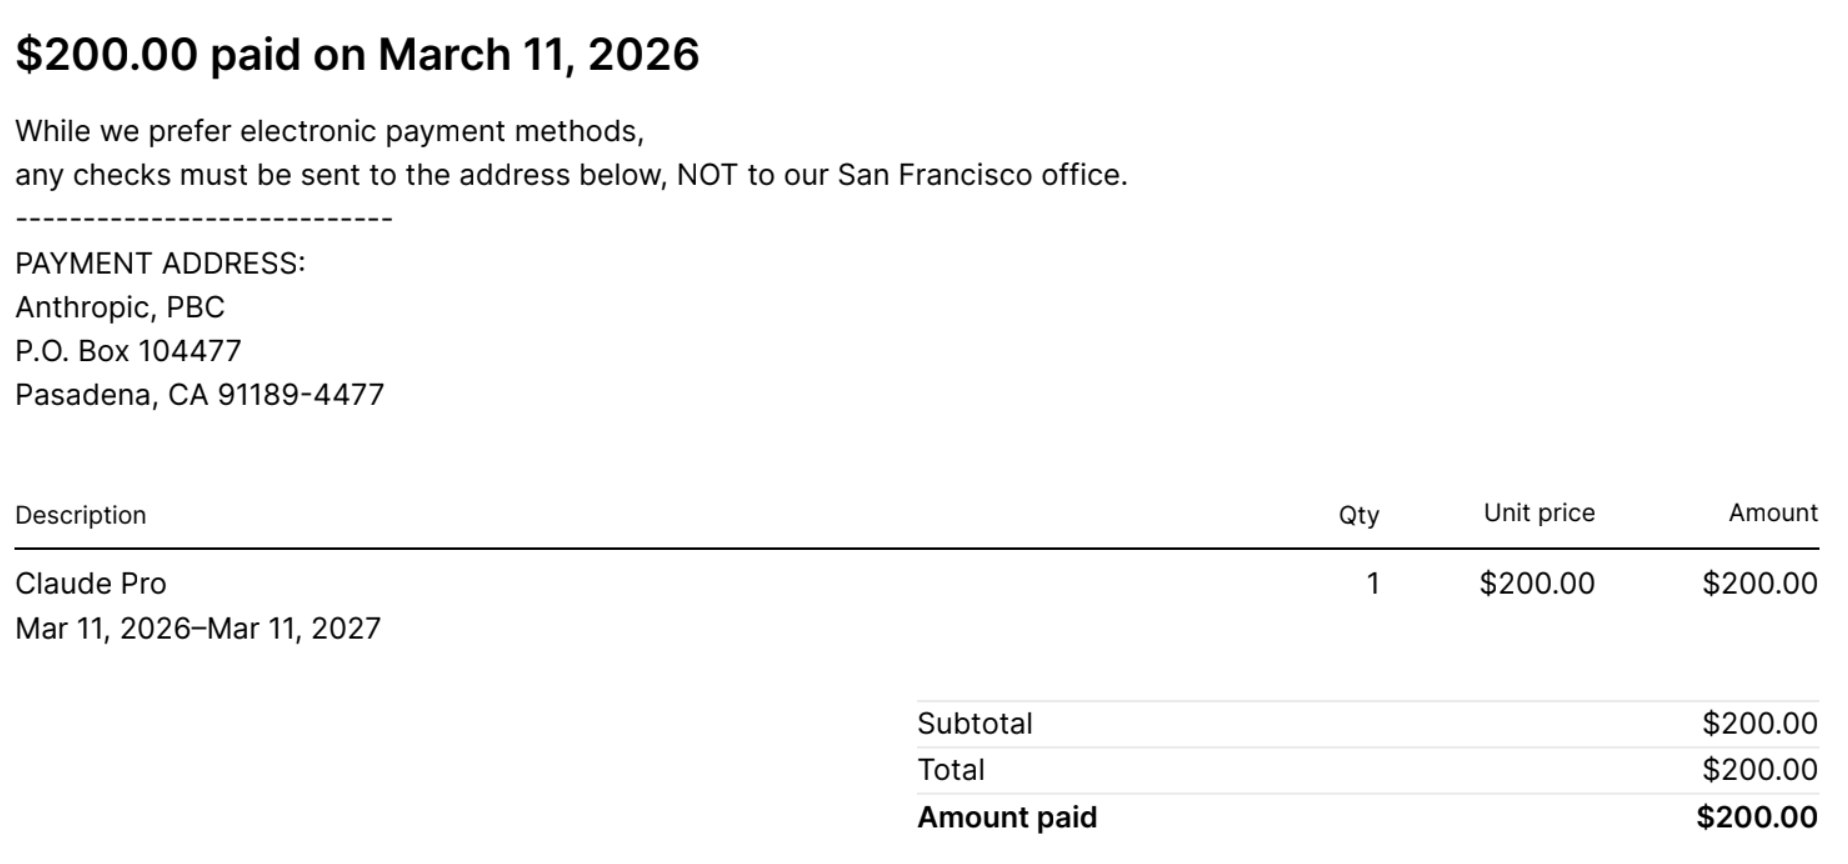Click the Amount column header
This screenshot has width=1848, height=864.
point(1772,513)
